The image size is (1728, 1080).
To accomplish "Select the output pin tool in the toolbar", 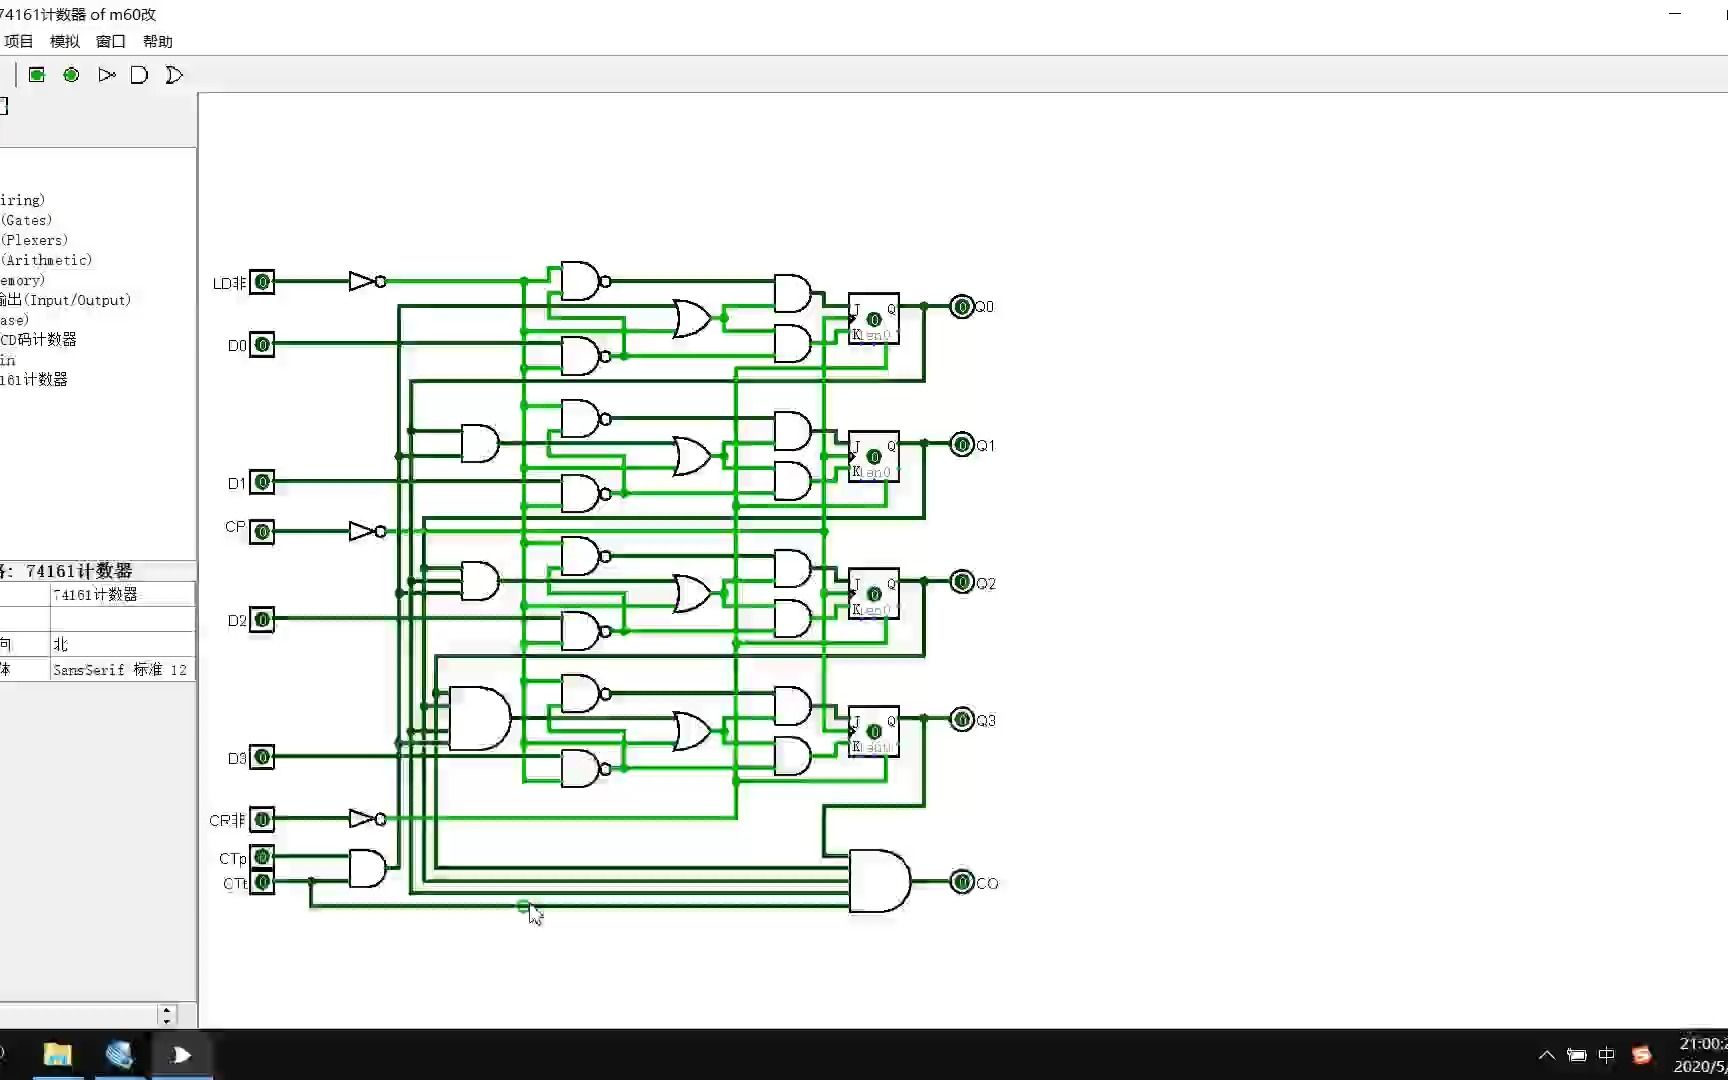I will [x=70, y=74].
